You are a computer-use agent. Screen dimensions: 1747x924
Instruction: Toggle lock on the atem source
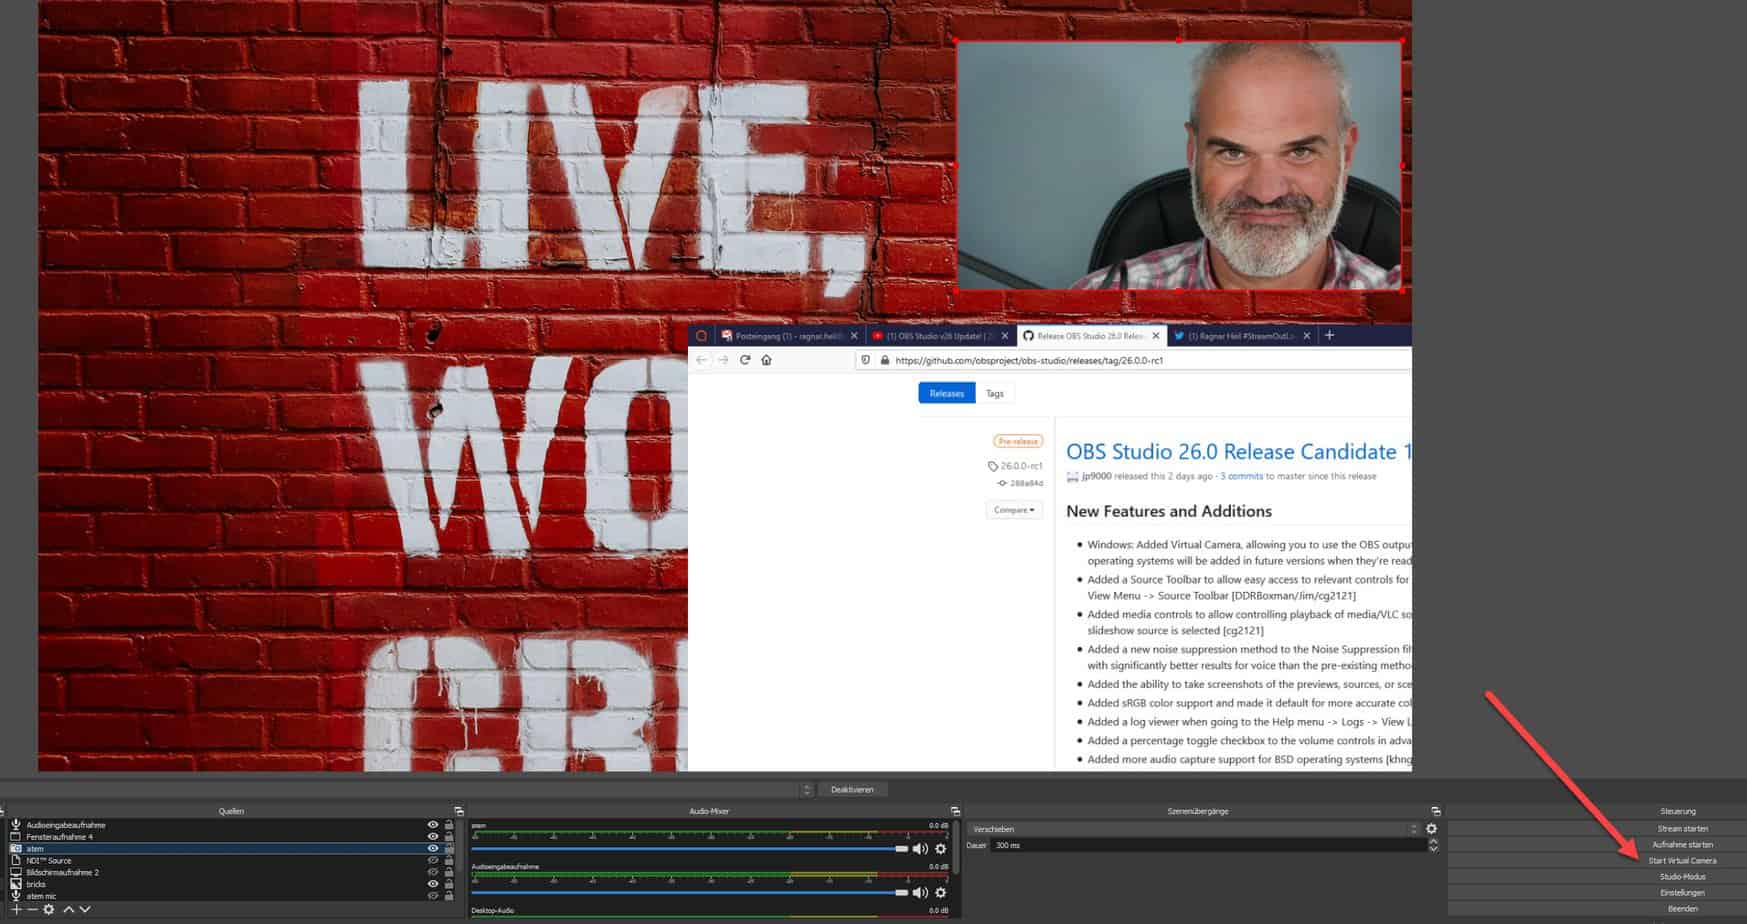448,849
